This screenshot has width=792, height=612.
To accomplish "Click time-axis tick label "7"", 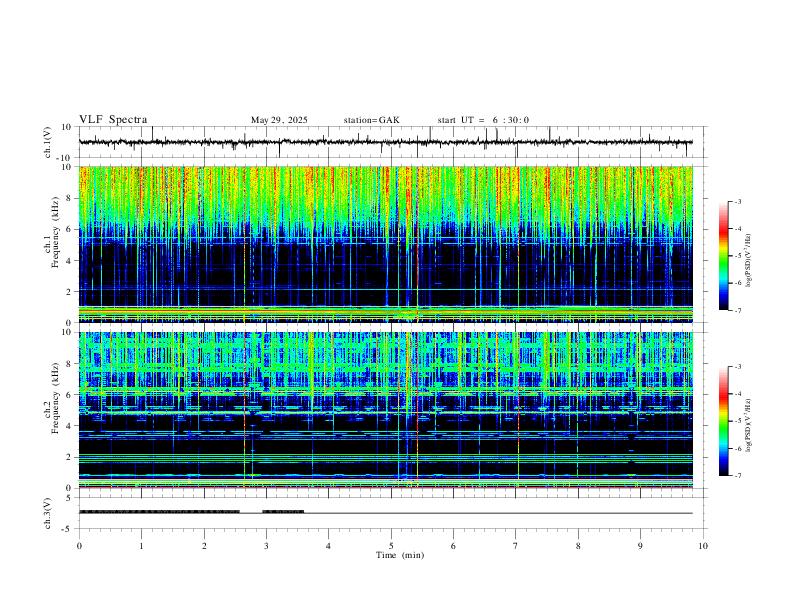I will point(516,546).
